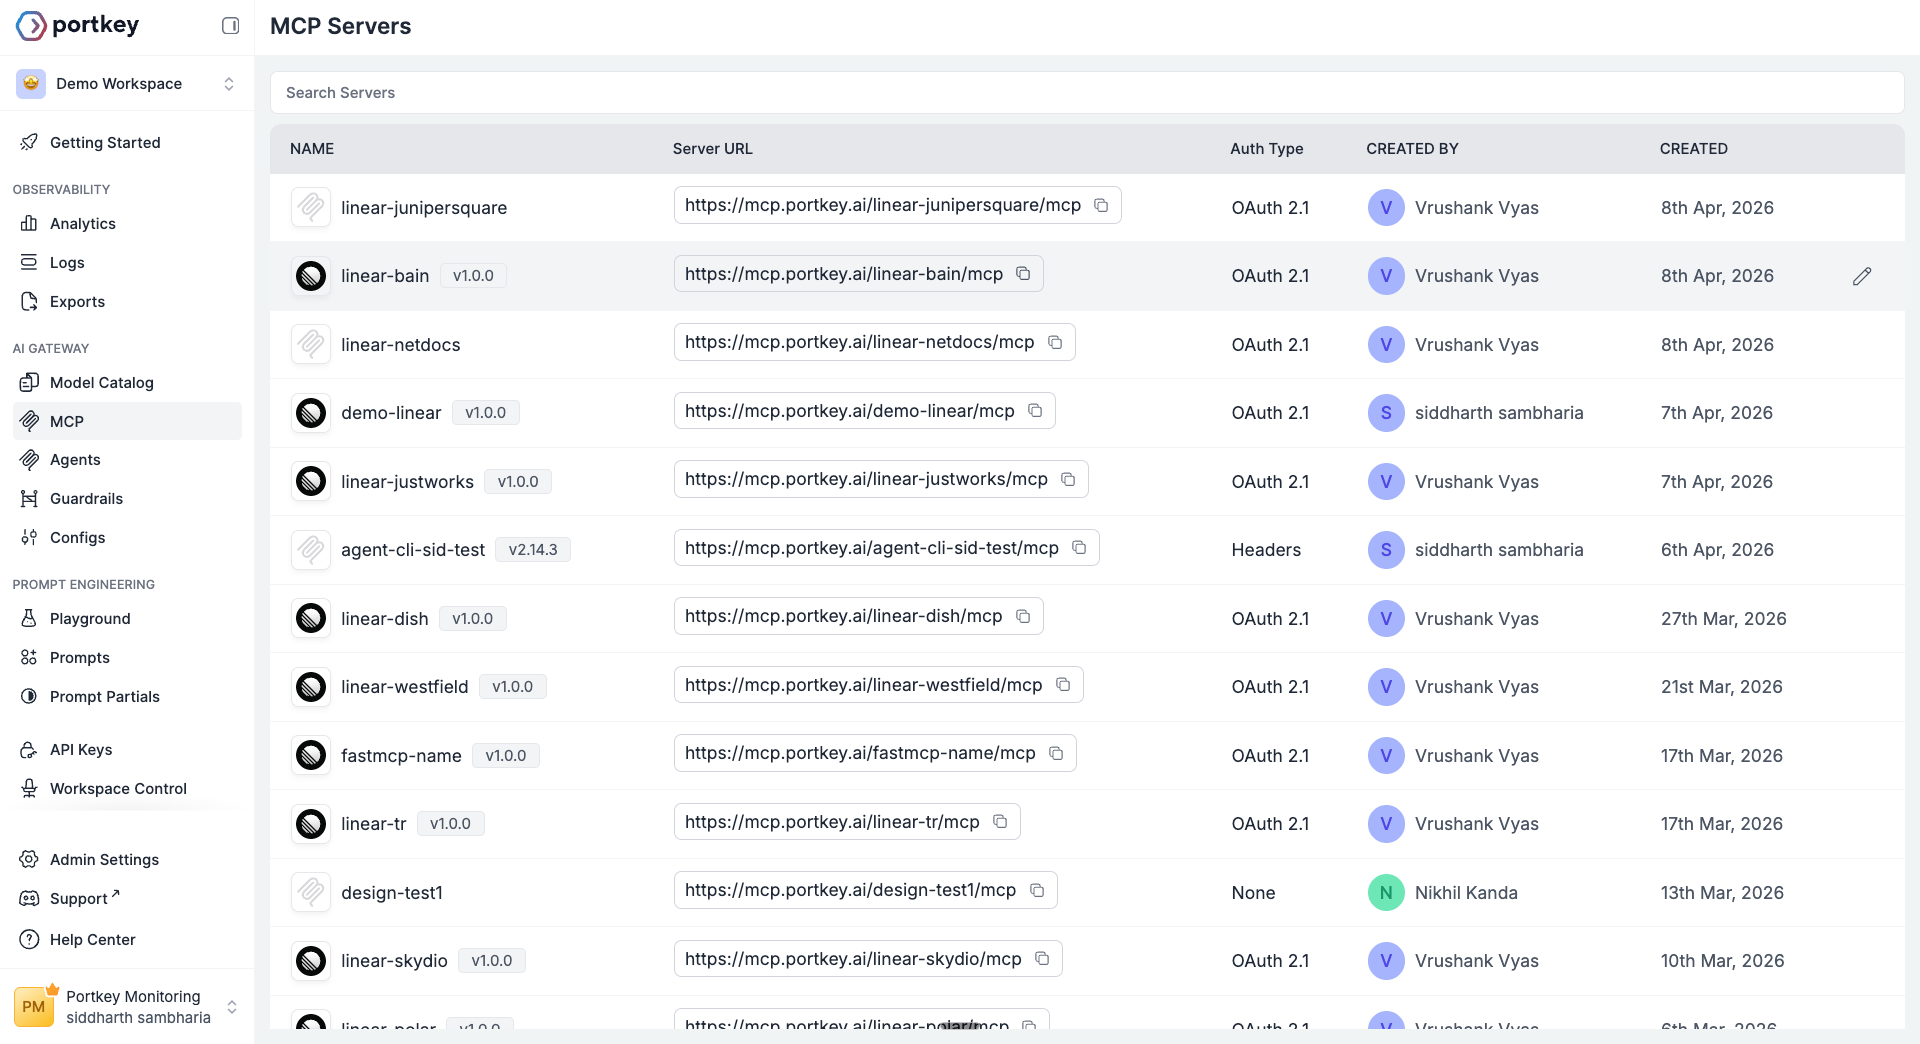Open the linear-netdocs server name
Viewport: 1920px width, 1044px height.
click(401, 345)
